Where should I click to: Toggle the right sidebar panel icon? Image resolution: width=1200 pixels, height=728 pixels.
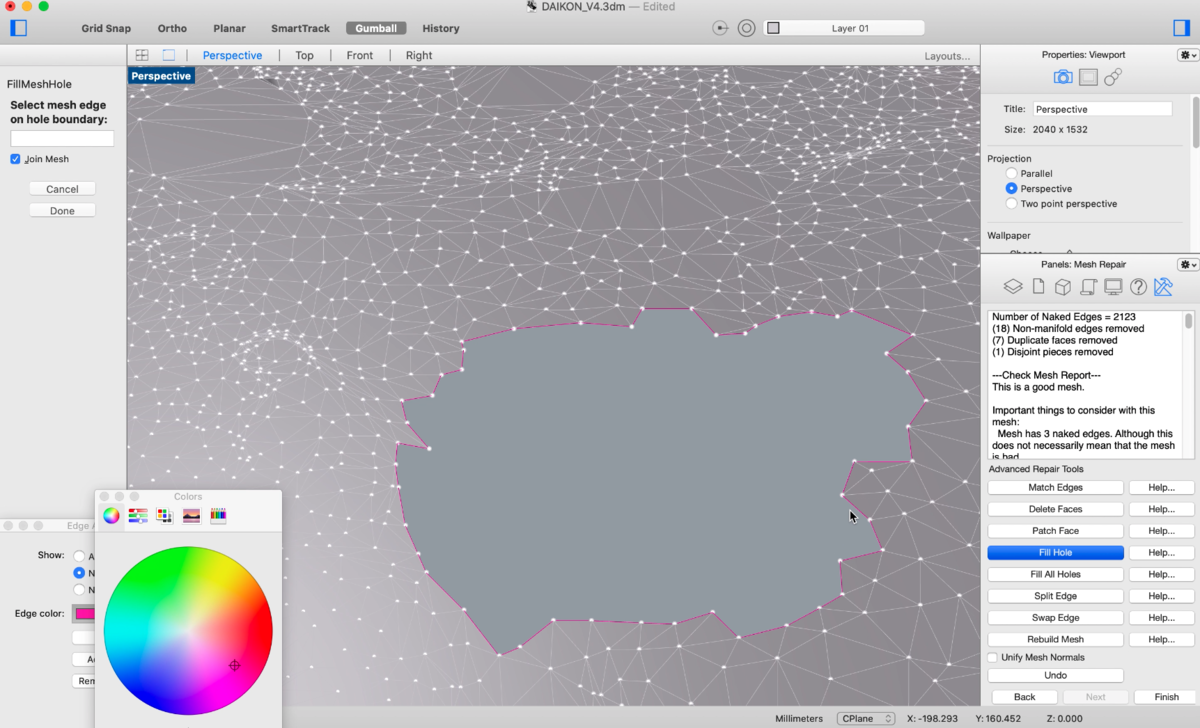[1182, 28]
